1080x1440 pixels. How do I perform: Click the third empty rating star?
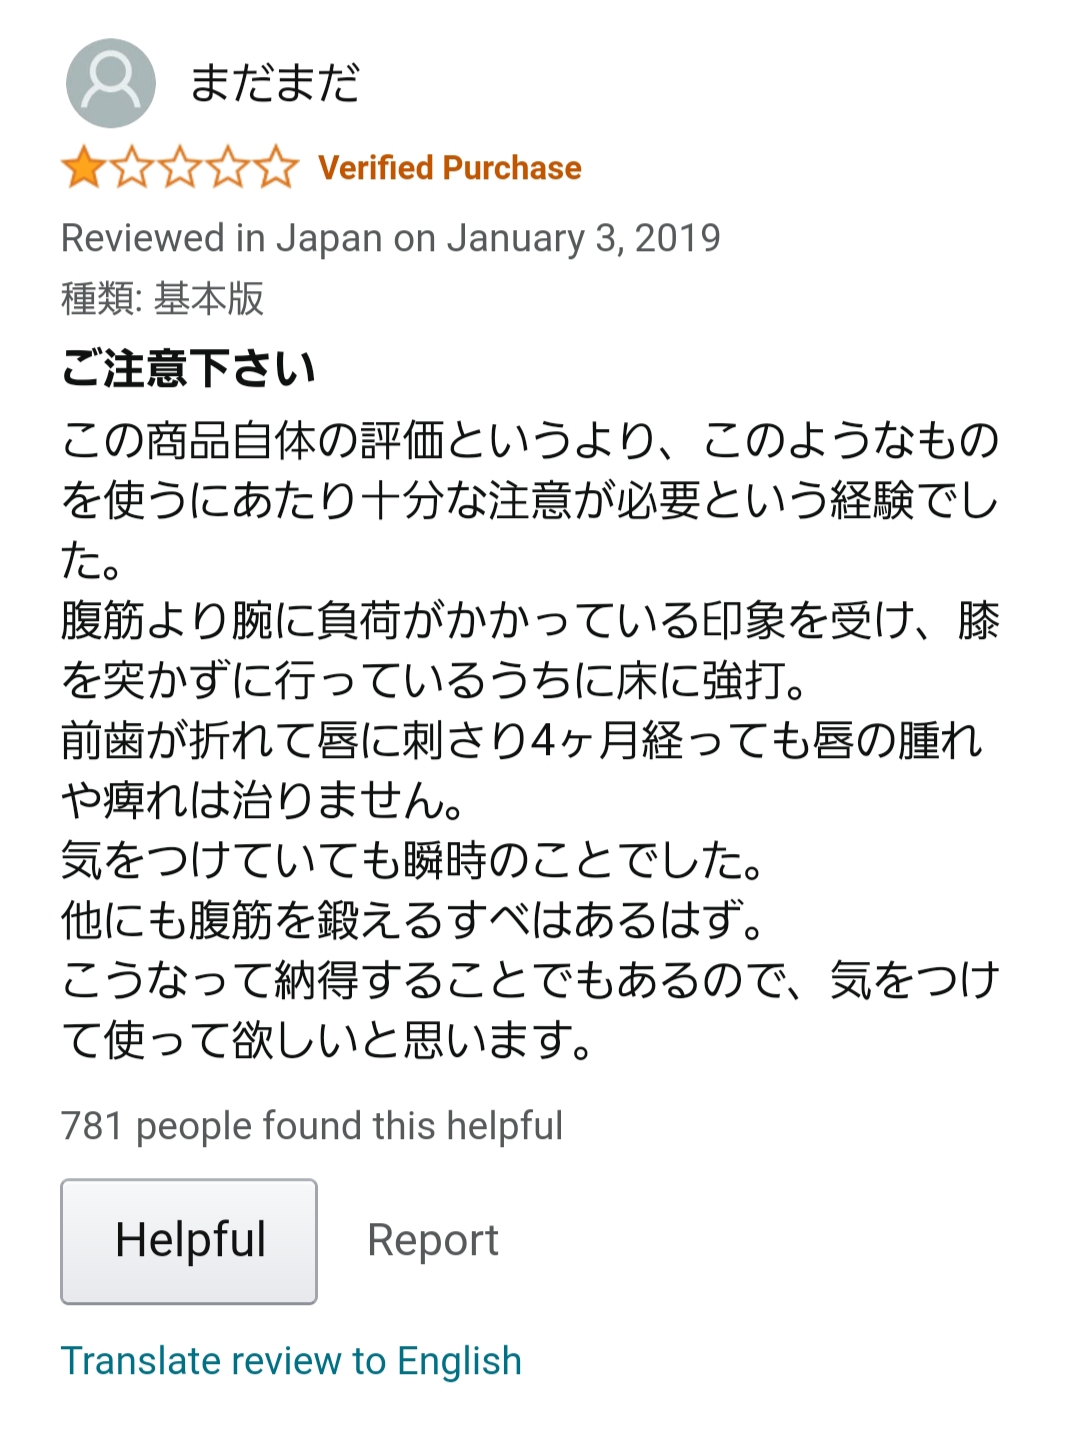[180, 167]
